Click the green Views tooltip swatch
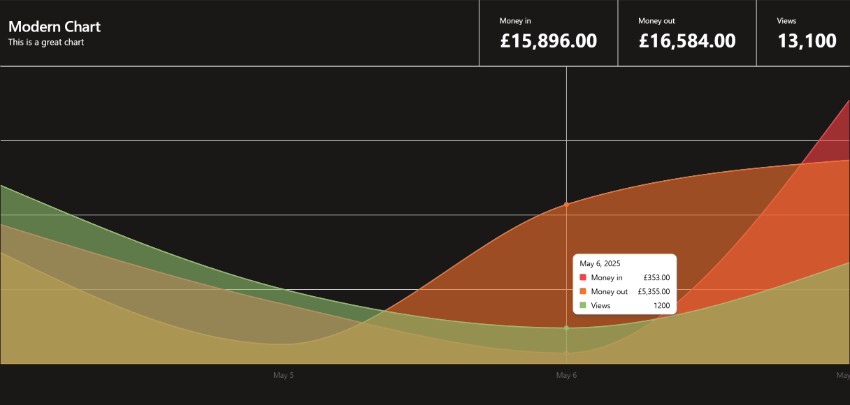 pyautogui.click(x=583, y=306)
